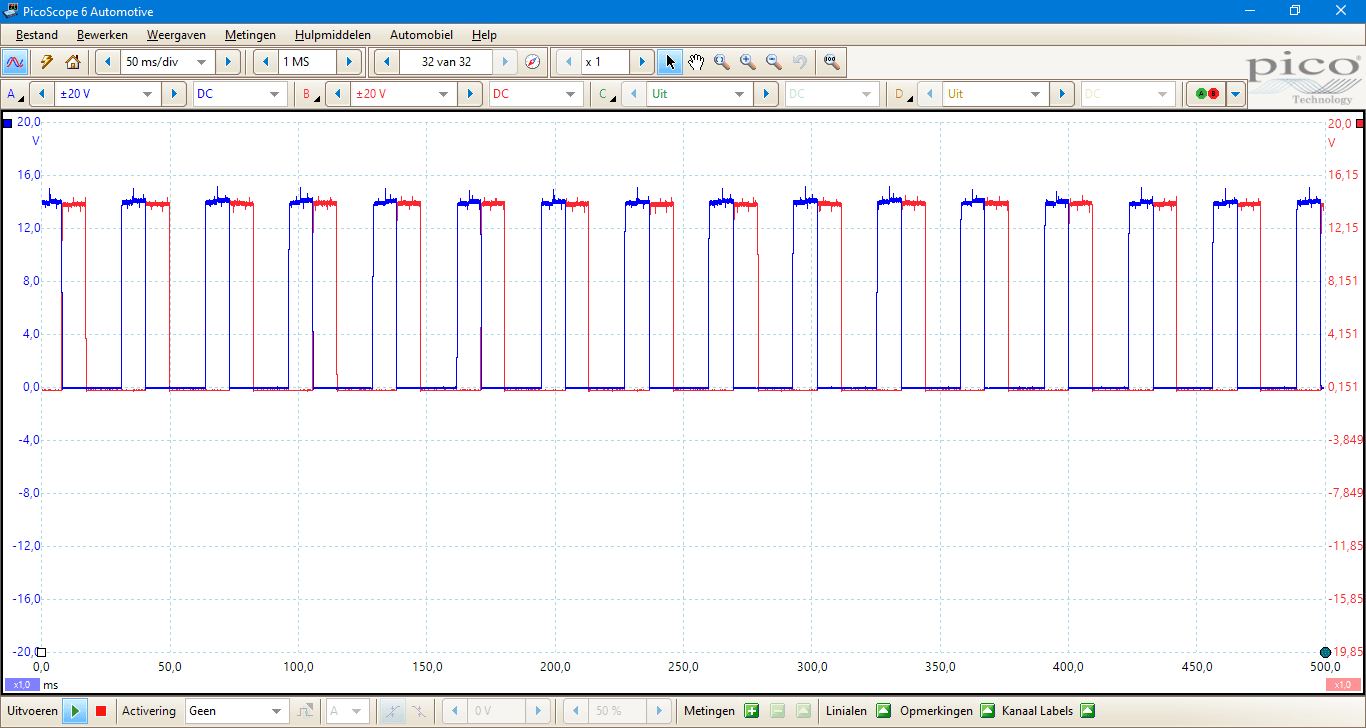
Task: Open the Automobiel menu
Action: pyautogui.click(x=421, y=35)
